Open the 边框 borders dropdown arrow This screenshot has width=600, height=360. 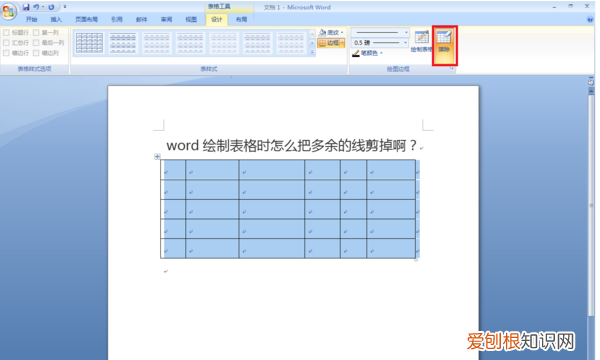(342, 43)
